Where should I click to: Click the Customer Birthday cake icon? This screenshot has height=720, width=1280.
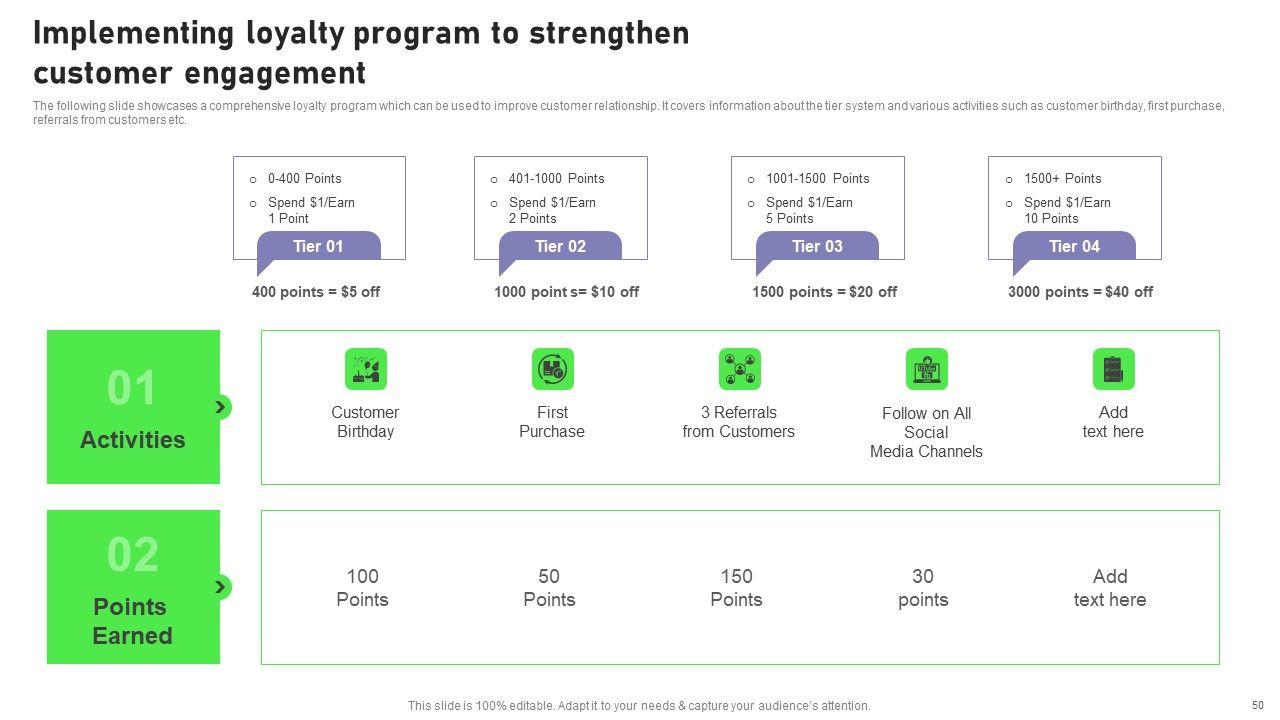coord(365,369)
